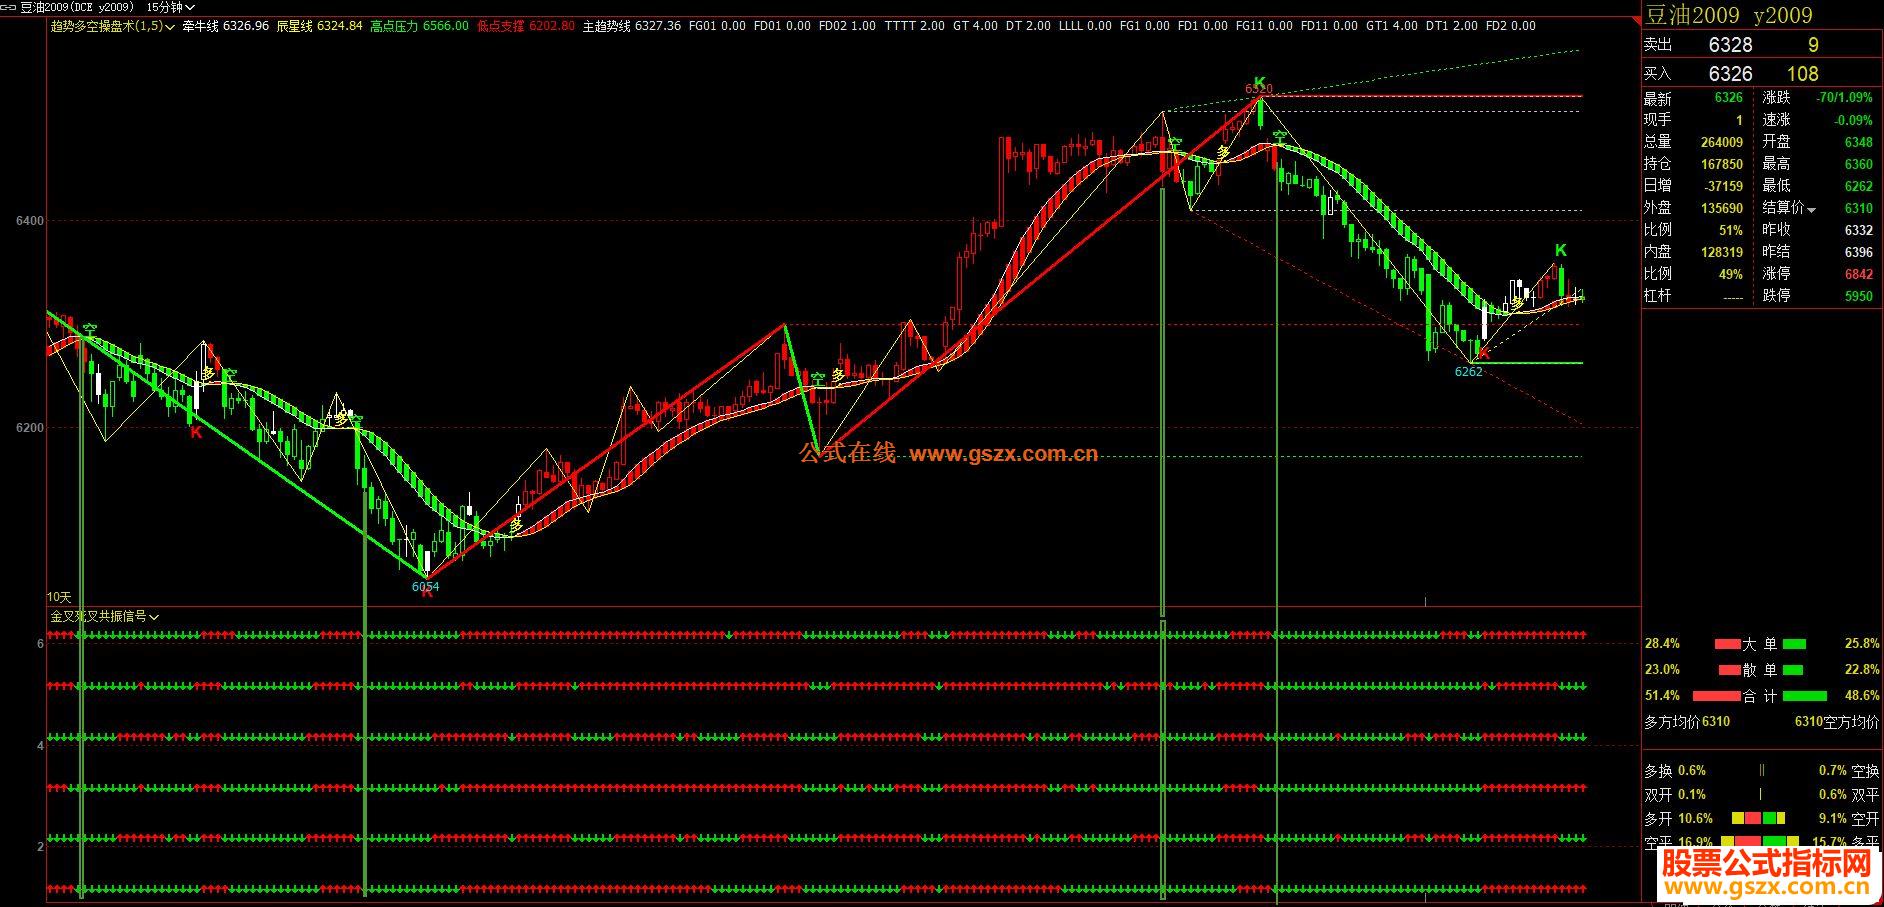The image size is (1884, 907).
Task: Click the 多换 0.6% row value
Action: coord(1692,771)
